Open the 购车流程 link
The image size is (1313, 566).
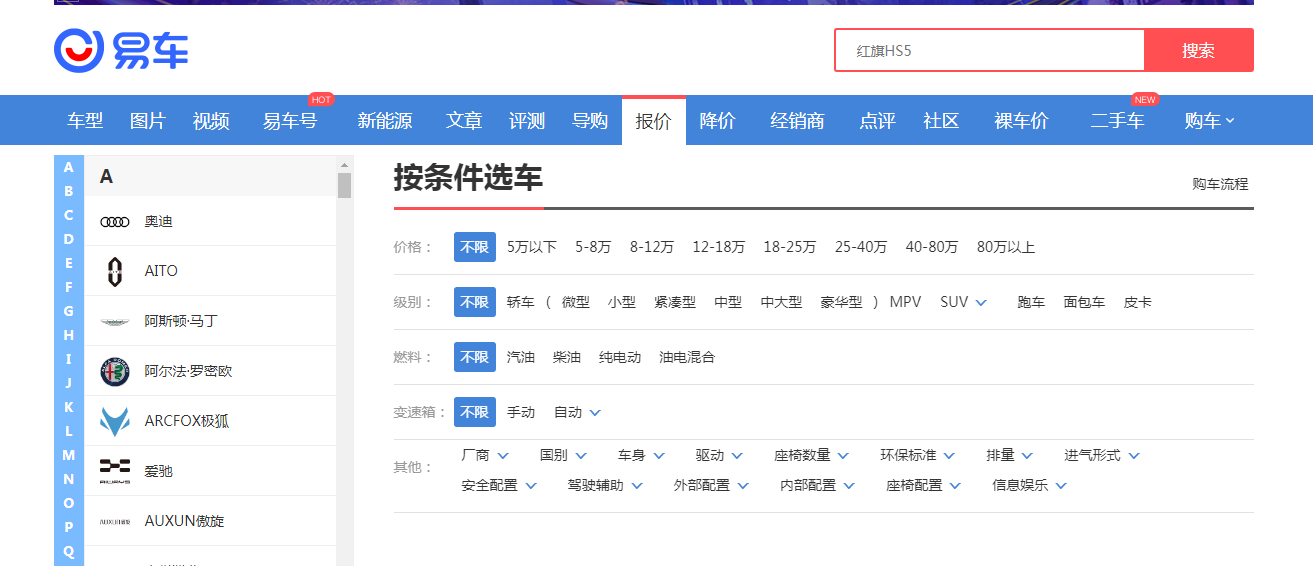(x=1220, y=184)
